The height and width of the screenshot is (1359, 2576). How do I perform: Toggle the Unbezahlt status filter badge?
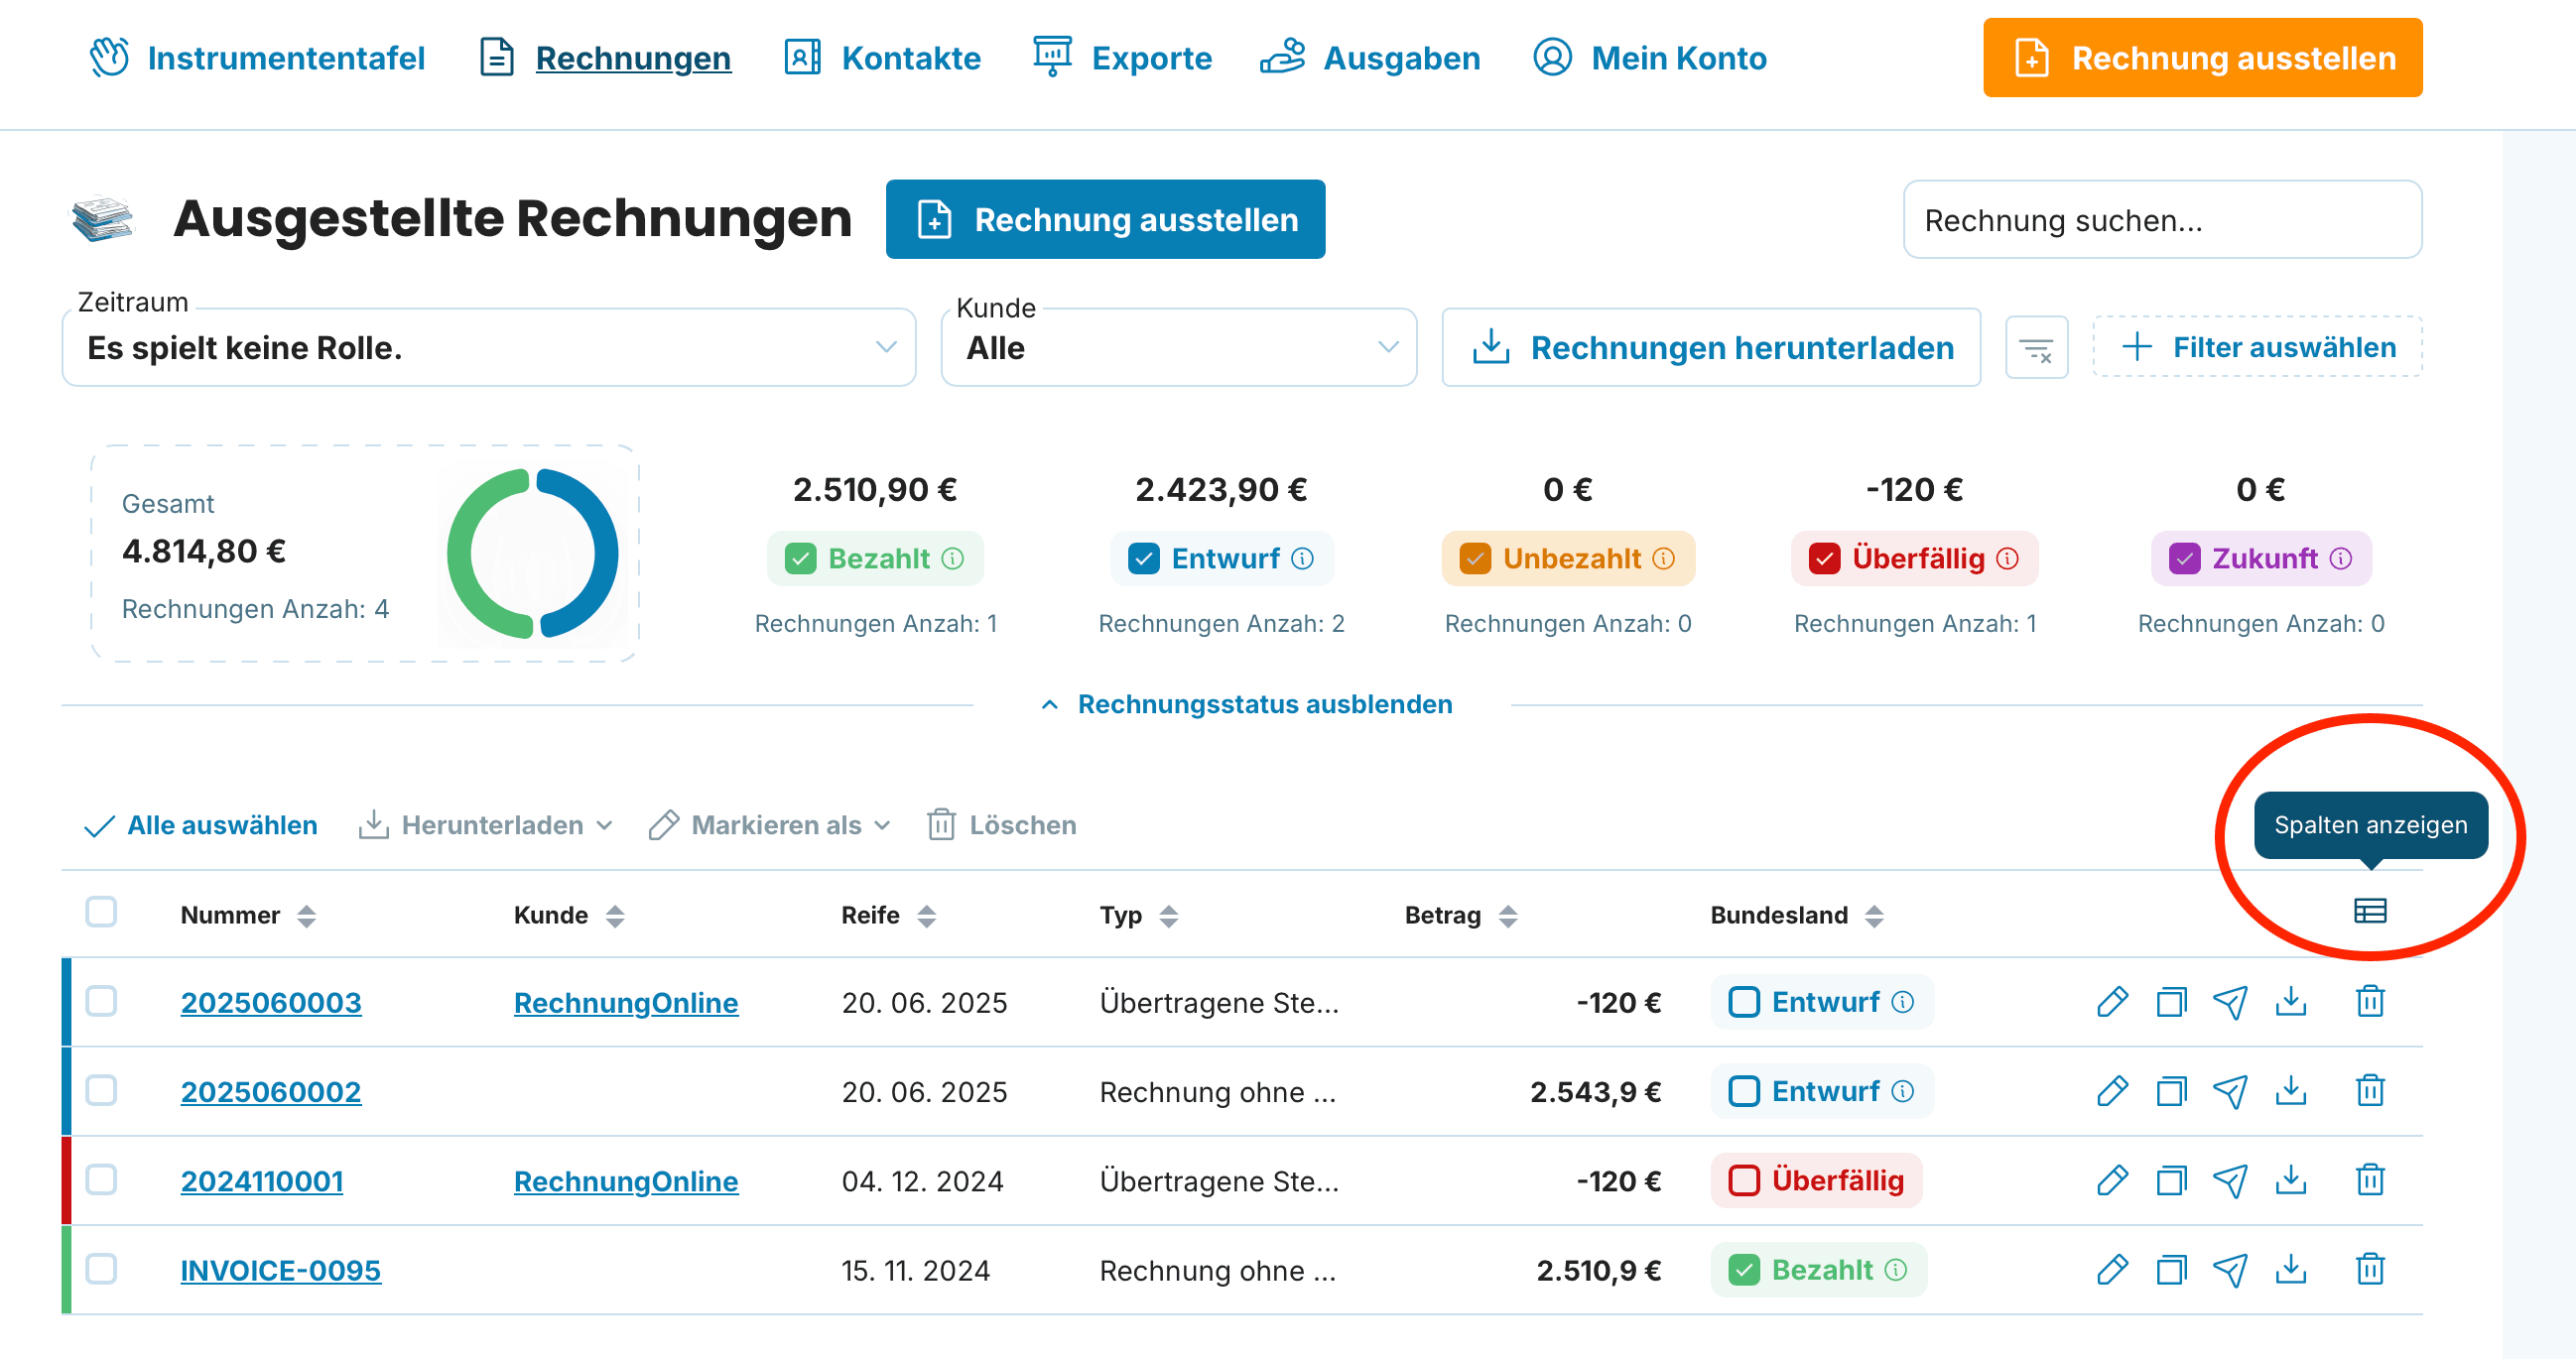pyautogui.click(x=1567, y=558)
